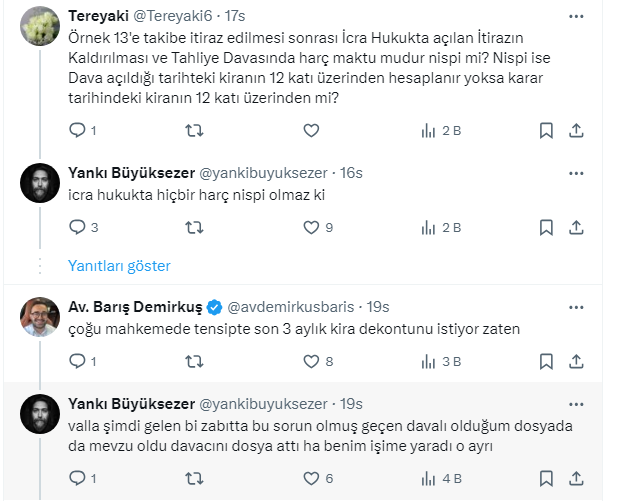
Task: Like the 'icra hukukta hiçbir harç' reply
Action: pos(310,227)
